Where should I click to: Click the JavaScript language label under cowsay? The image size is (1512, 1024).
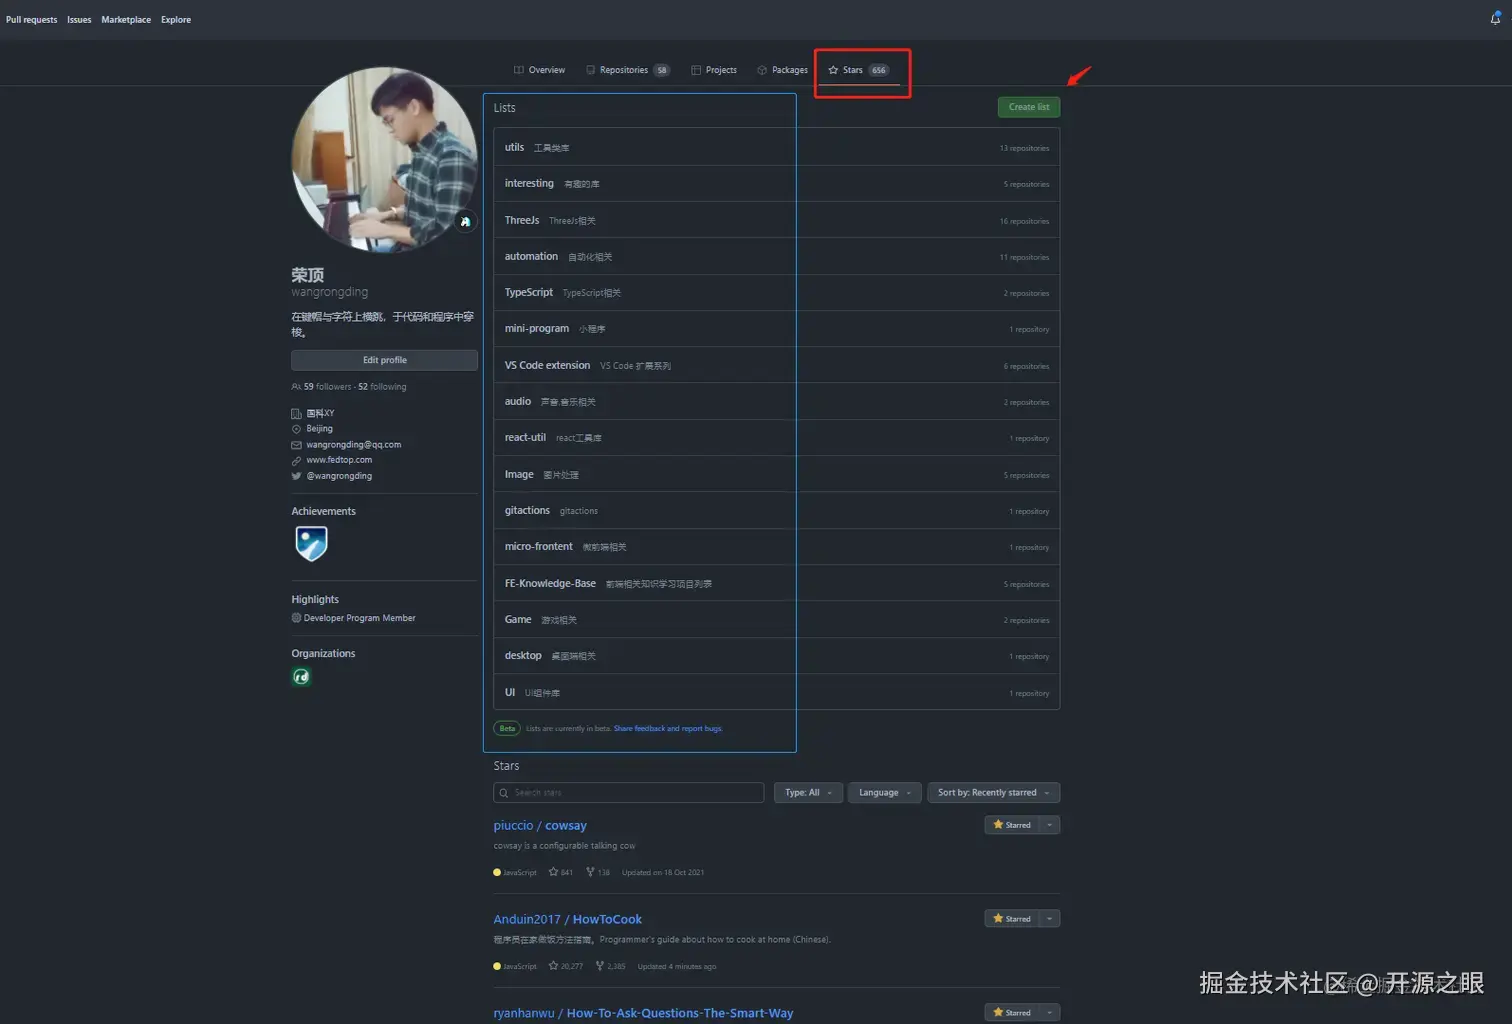click(x=515, y=872)
